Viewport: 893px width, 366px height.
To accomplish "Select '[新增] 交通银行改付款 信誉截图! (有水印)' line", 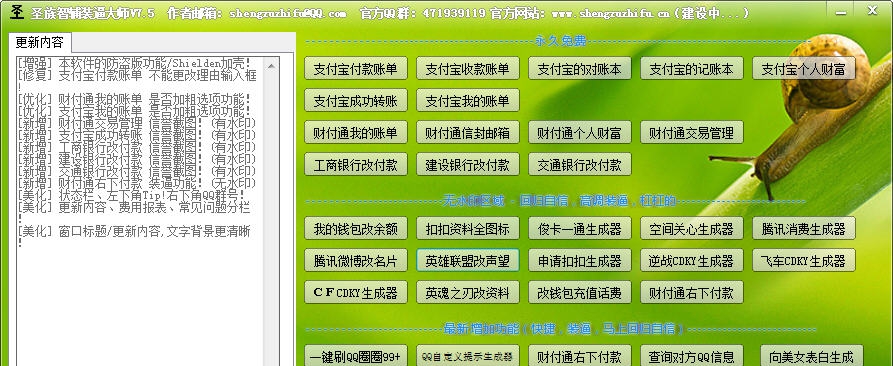I will tap(137, 171).
